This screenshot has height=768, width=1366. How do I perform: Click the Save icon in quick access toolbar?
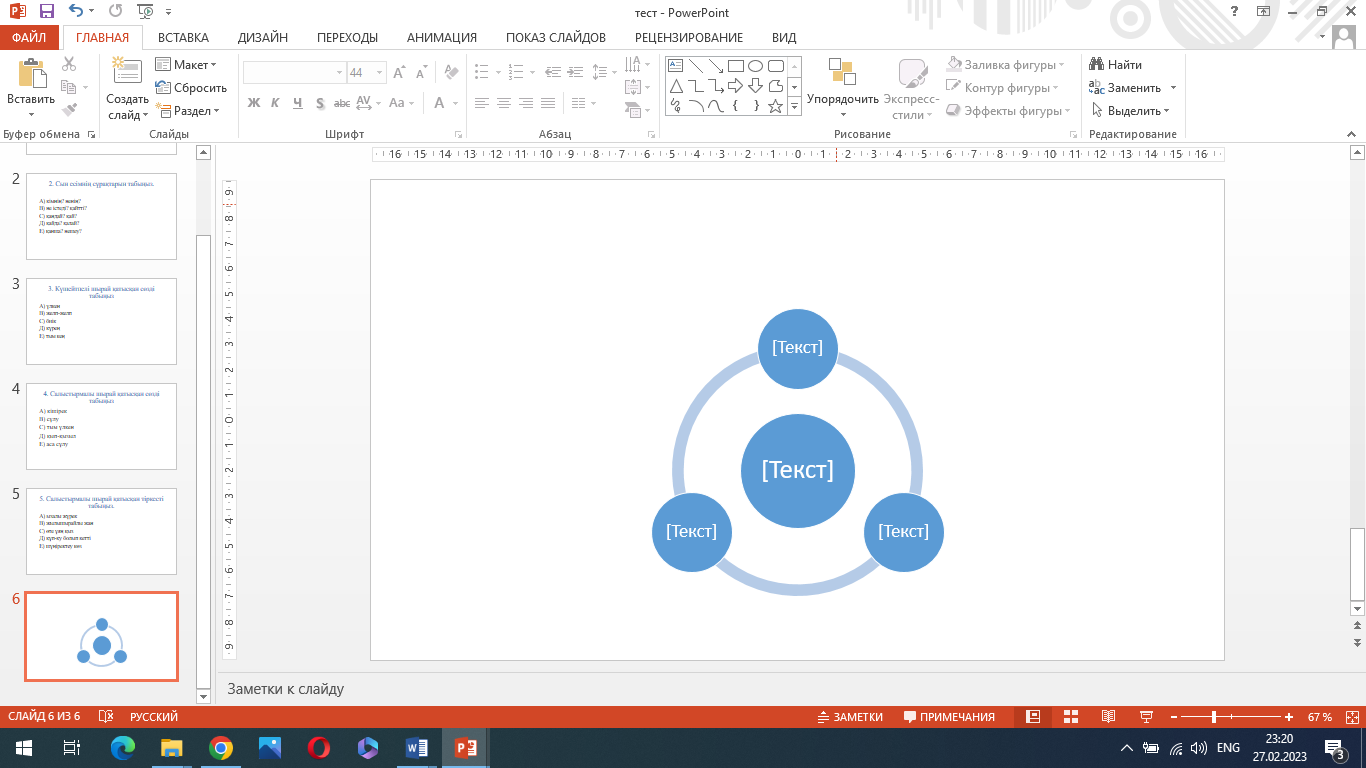click(x=46, y=12)
